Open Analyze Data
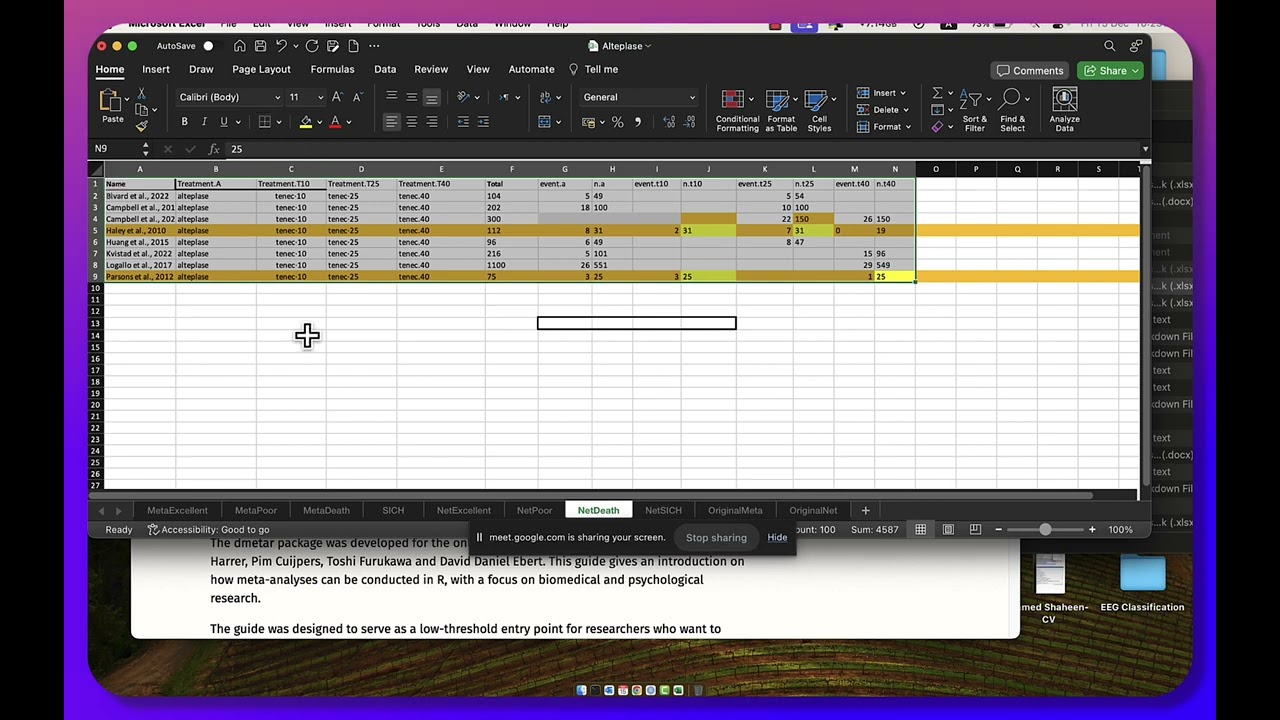Viewport: 1280px width, 720px height. coord(1064,110)
